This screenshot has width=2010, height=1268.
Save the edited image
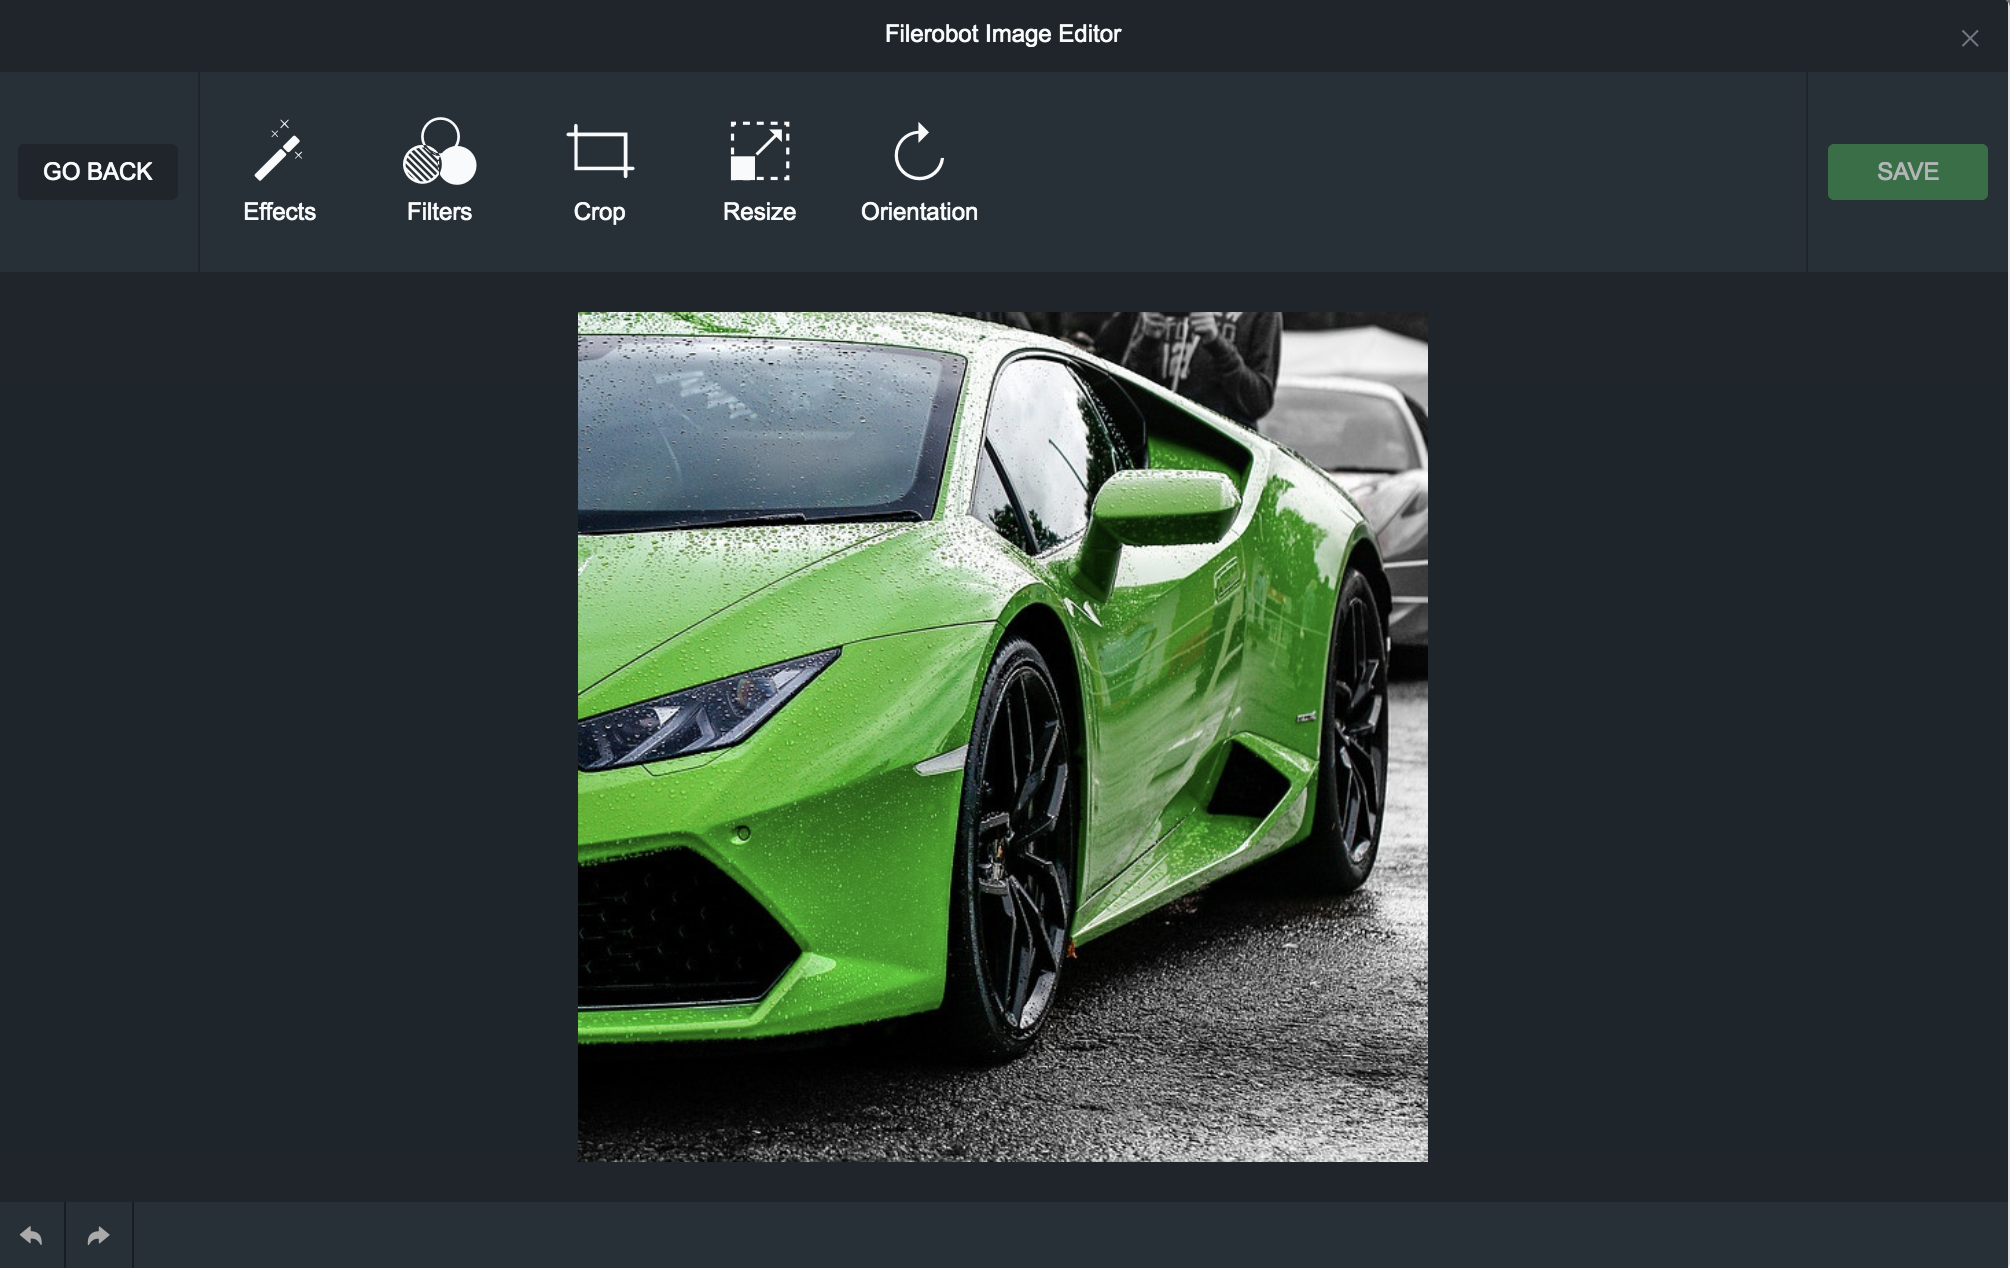[x=1907, y=172]
